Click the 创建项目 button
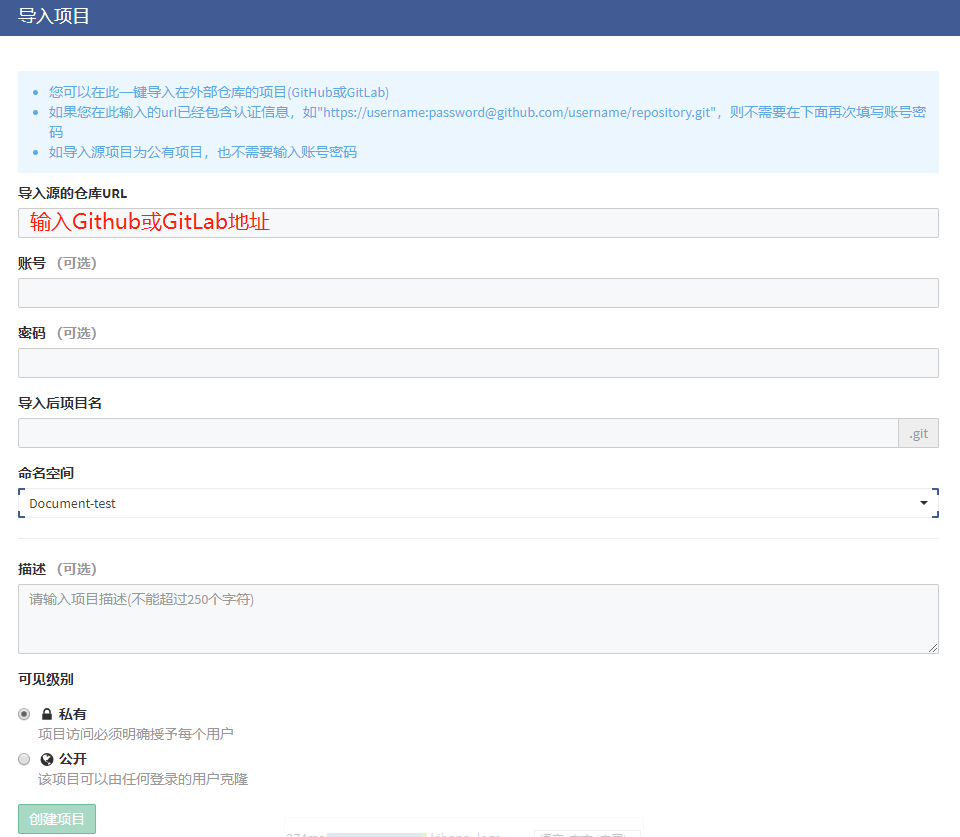The height and width of the screenshot is (837, 960). pos(57,818)
